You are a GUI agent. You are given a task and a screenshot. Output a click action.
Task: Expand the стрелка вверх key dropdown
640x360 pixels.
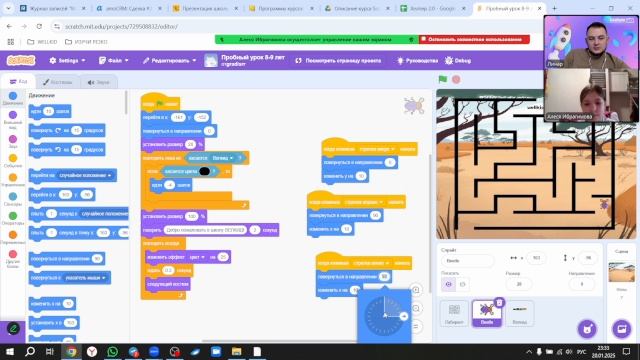(x=376, y=149)
